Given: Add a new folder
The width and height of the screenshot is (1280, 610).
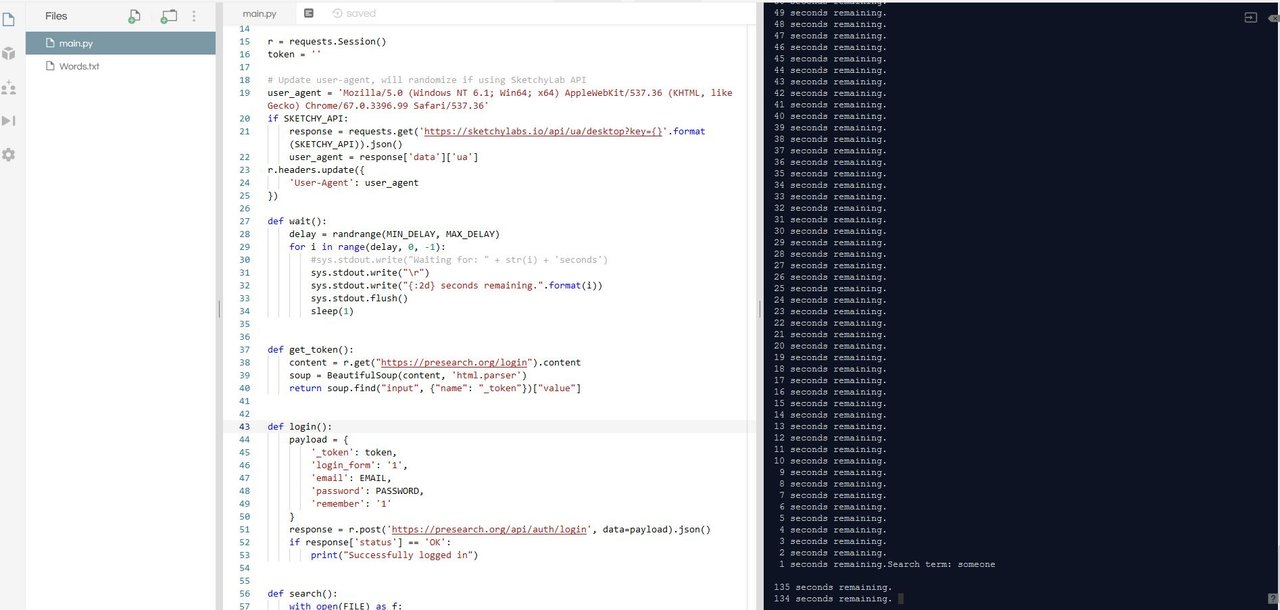Looking at the screenshot, I should (x=167, y=16).
